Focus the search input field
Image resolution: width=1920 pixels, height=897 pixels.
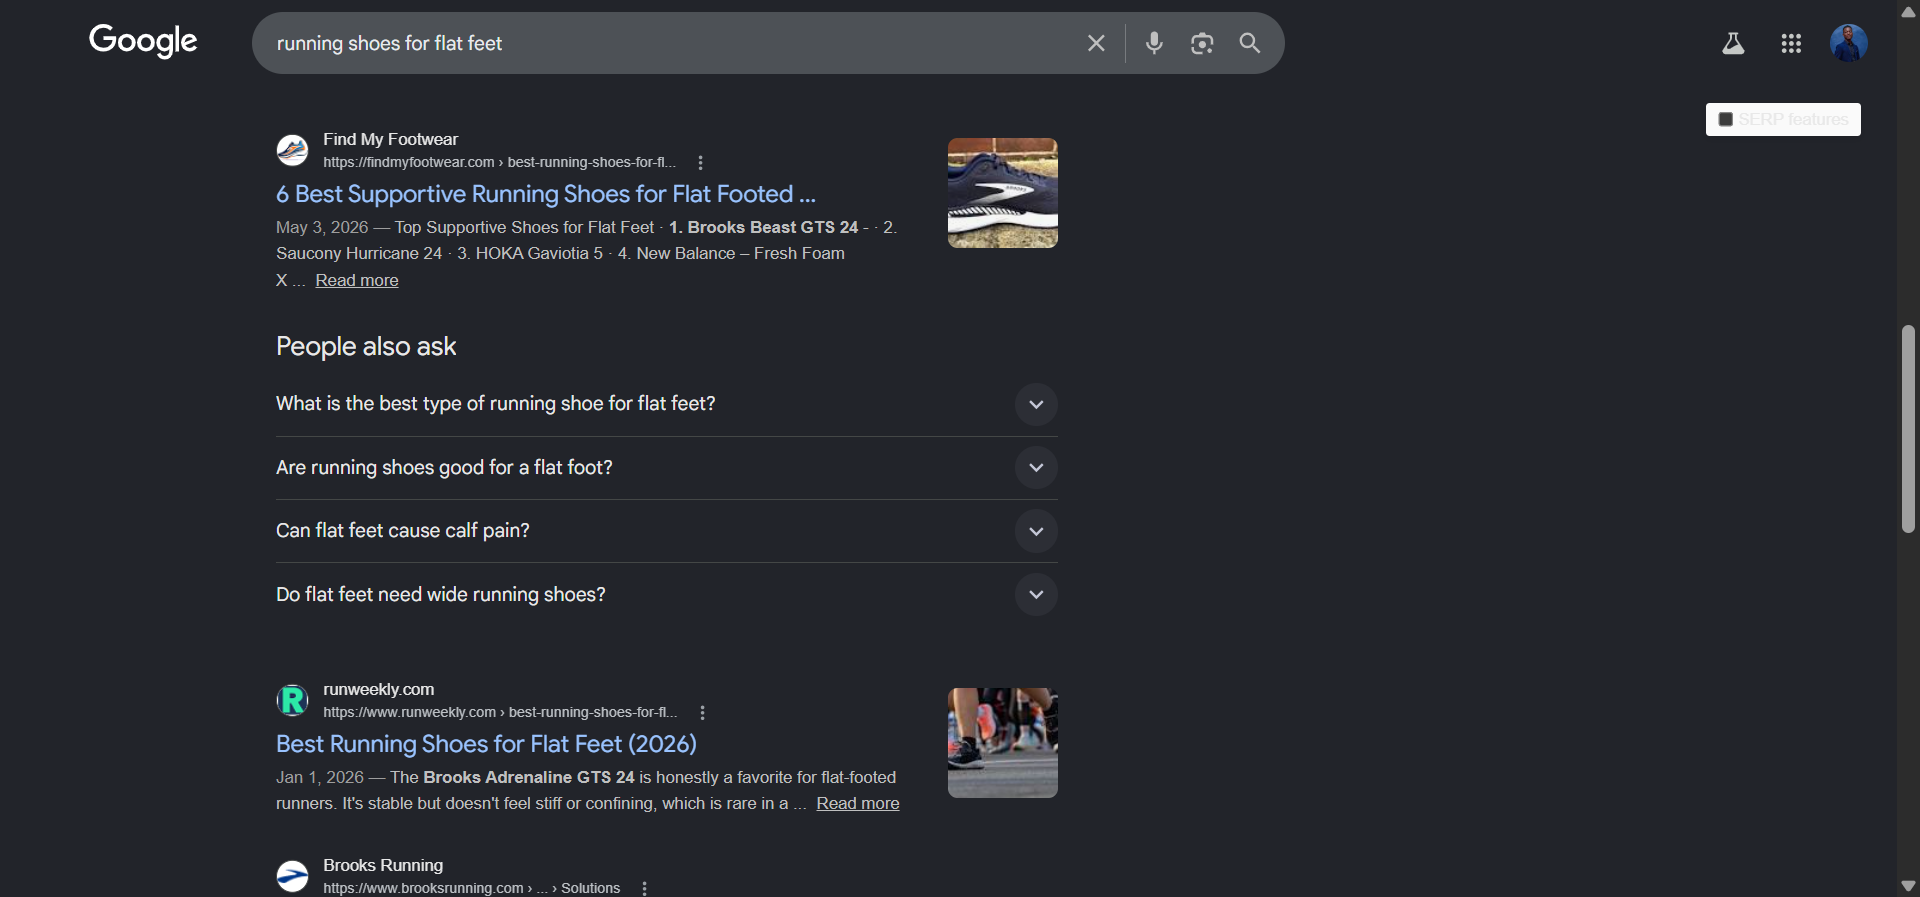click(x=670, y=43)
